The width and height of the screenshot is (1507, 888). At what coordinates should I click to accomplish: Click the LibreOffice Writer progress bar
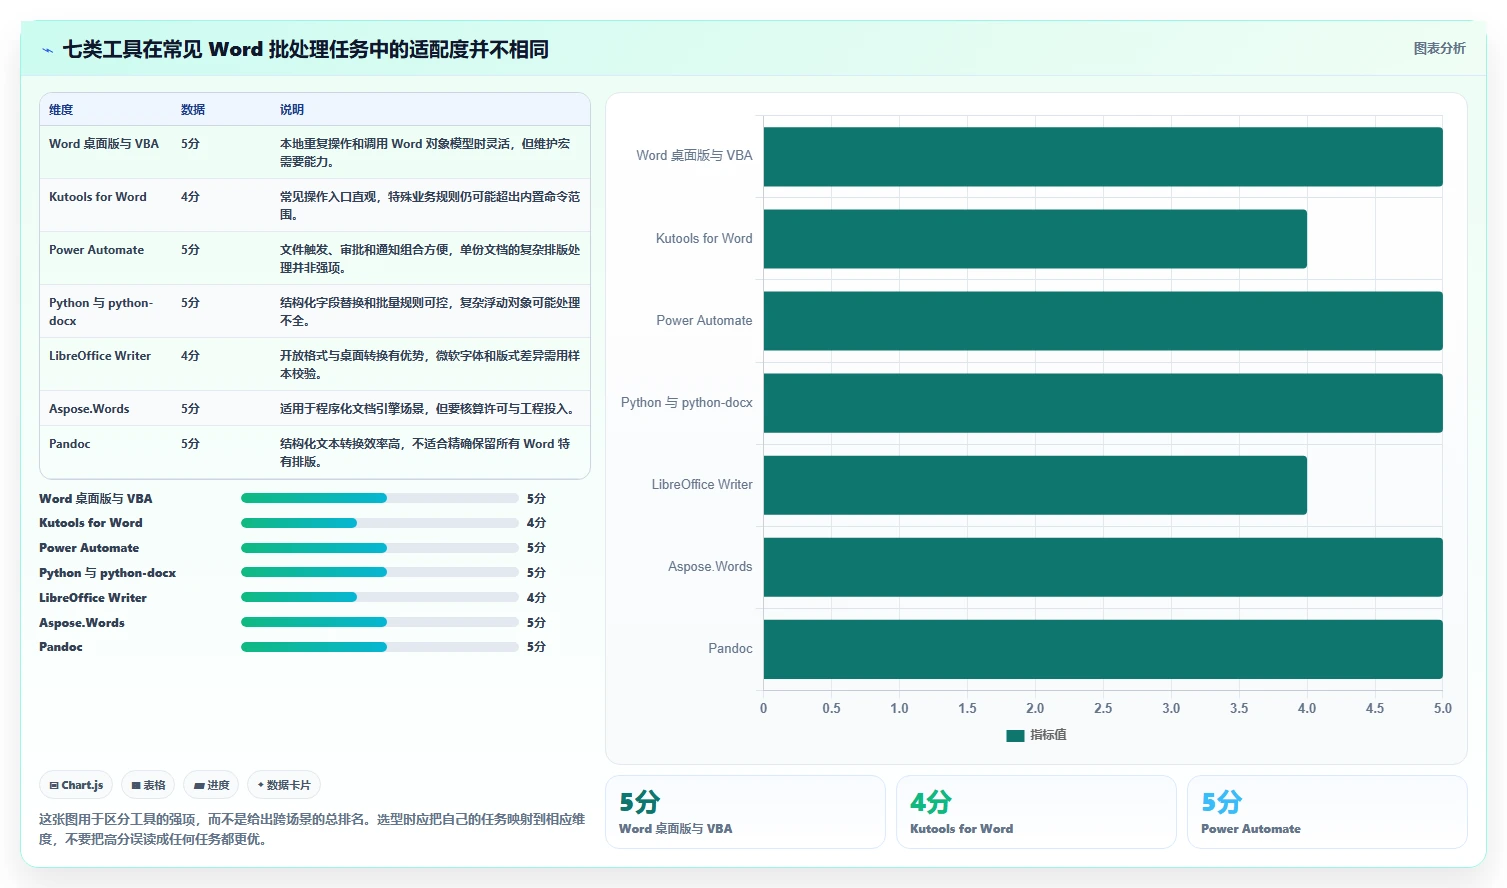pyautogui.click(x=380, y=597)
